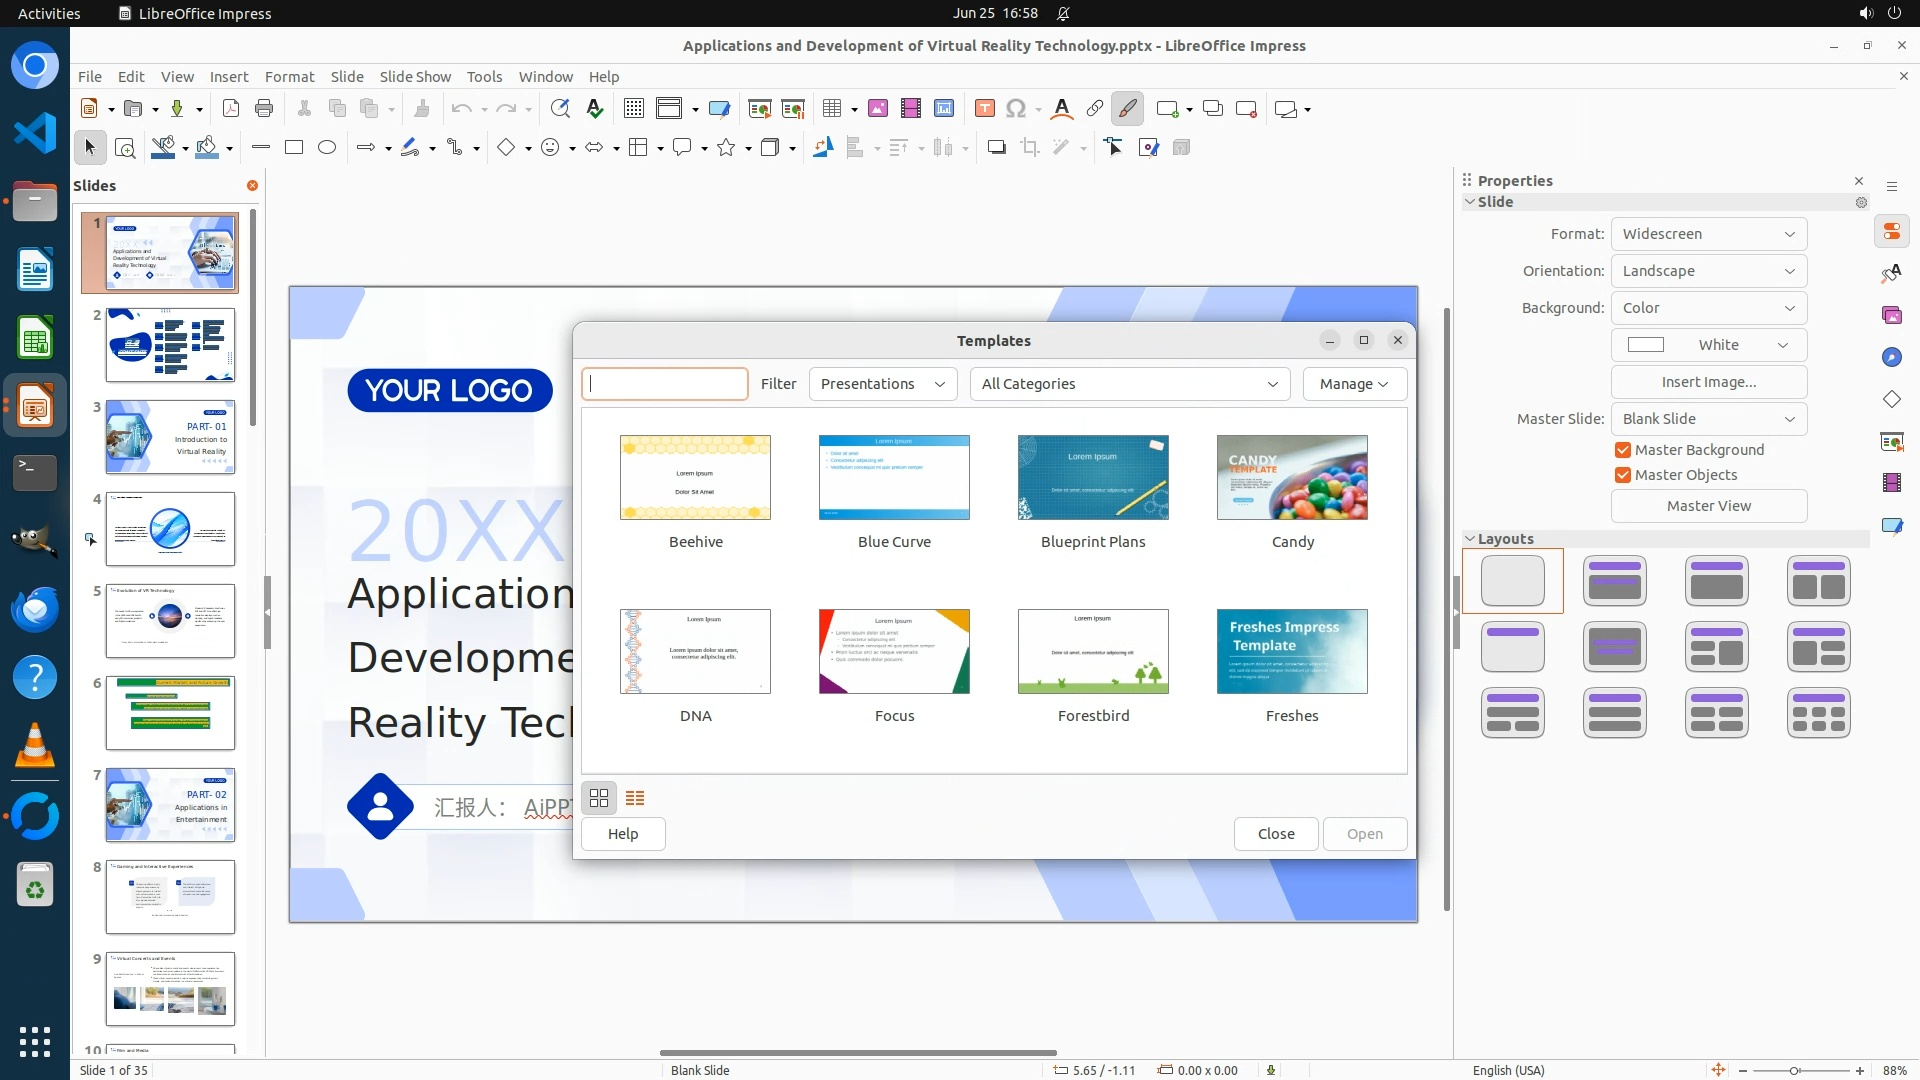Close the Templates dialog with Close button
This screenshot has width=1920, height=1080.
pyautogui.click(x=1275, y=834)
